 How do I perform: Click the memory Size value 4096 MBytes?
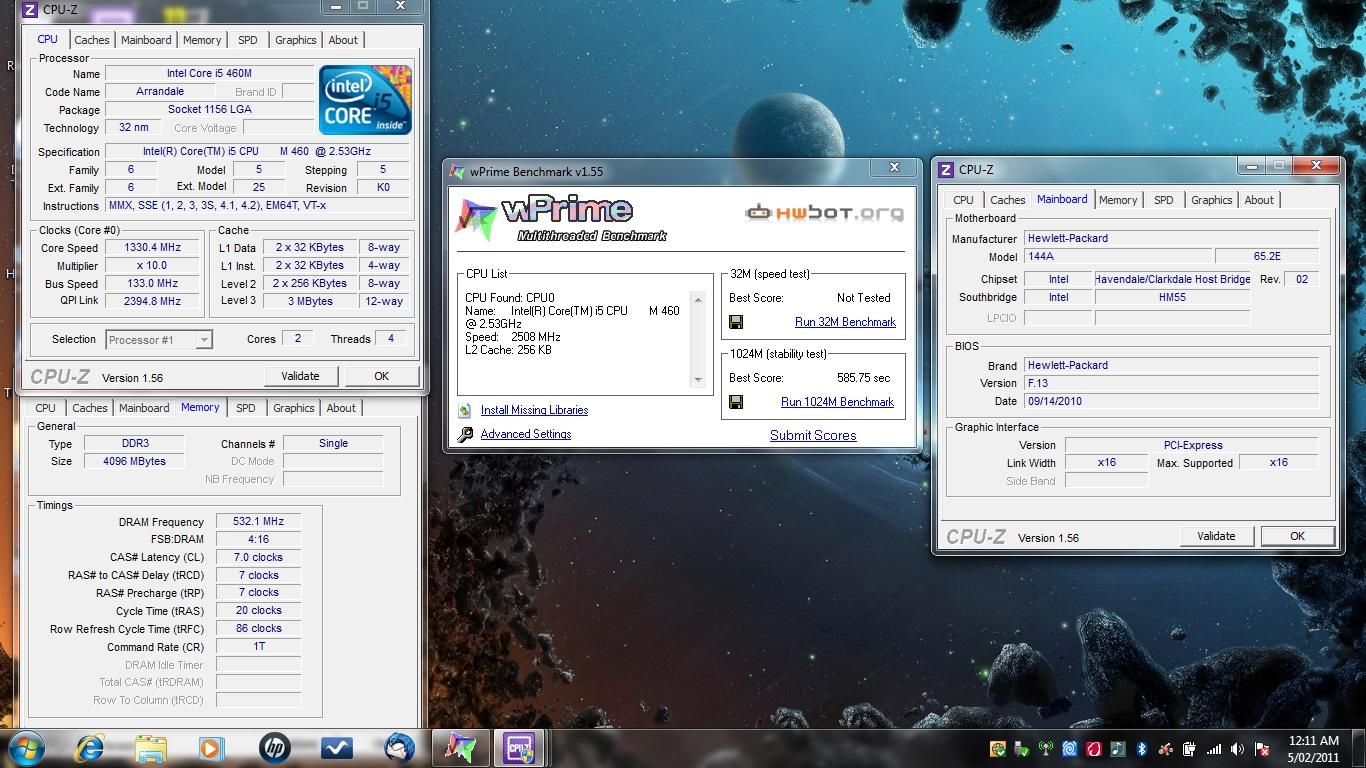coord(134,461)
